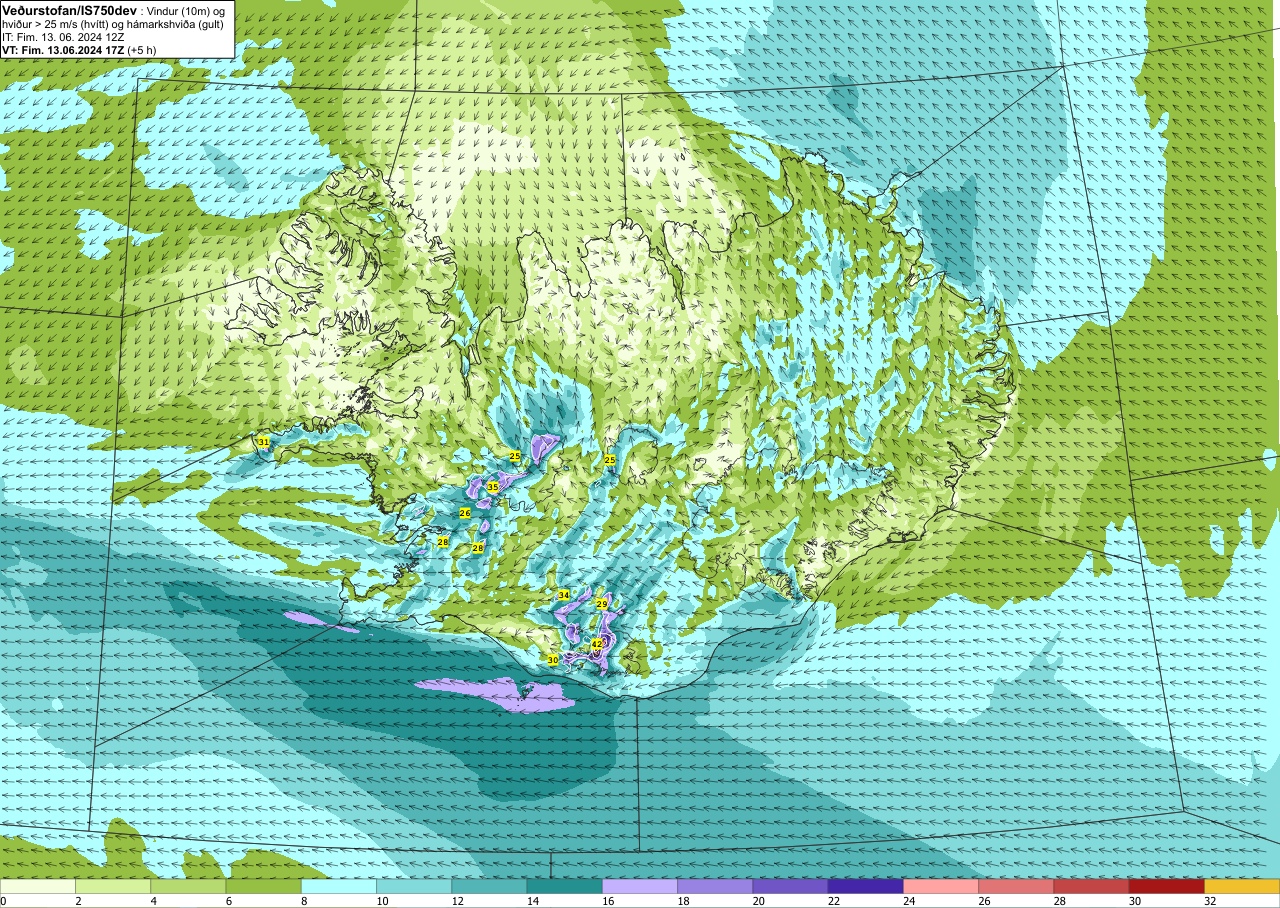Click the yellow gust label 35
The height and width of the screenshot is (908, 1280).
pyautogui.click(x=493, y=487)
